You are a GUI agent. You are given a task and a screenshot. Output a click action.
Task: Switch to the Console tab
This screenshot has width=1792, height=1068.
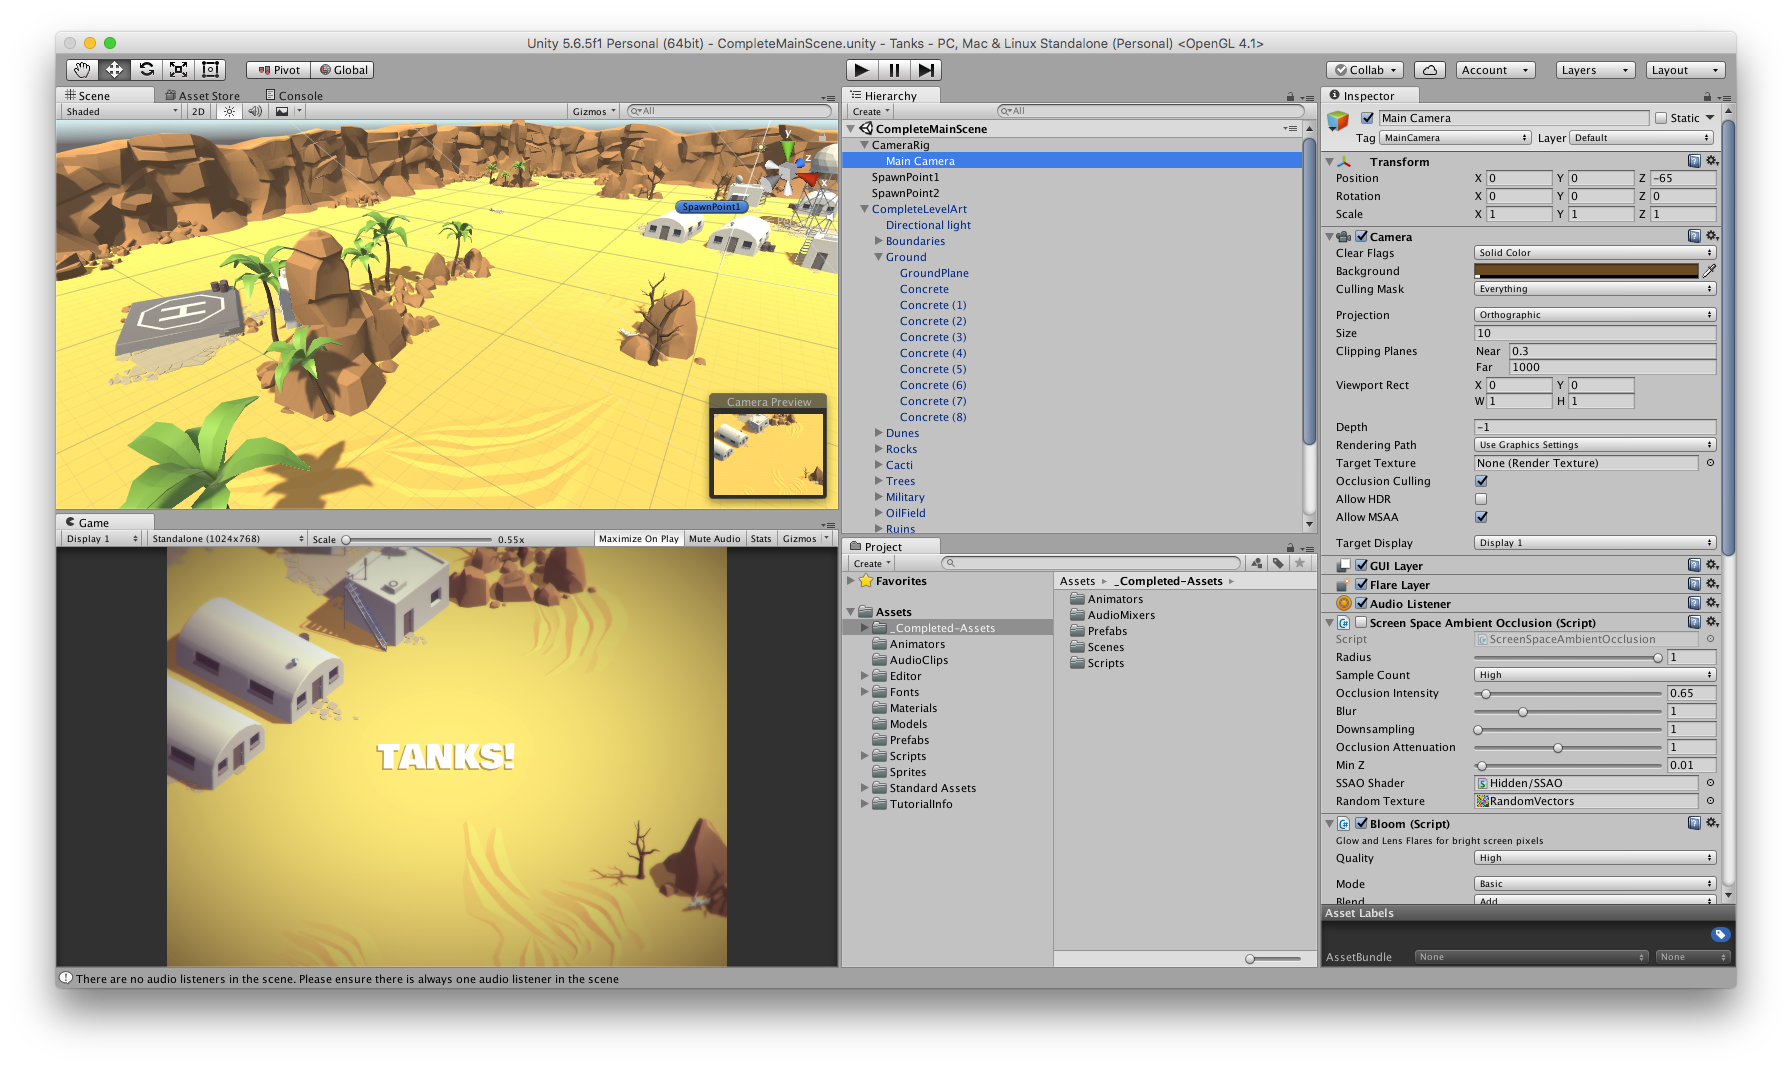[x=294, y=96]
